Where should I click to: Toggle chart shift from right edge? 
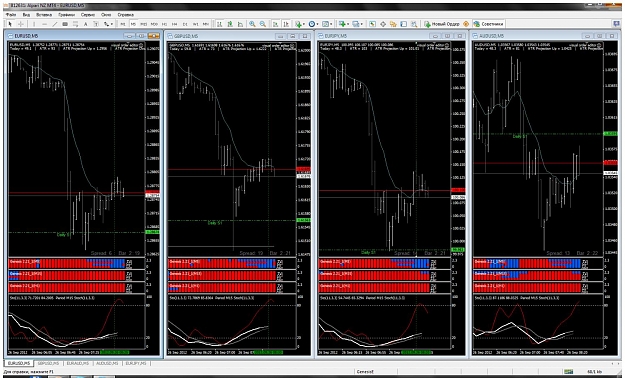(286, 24)
